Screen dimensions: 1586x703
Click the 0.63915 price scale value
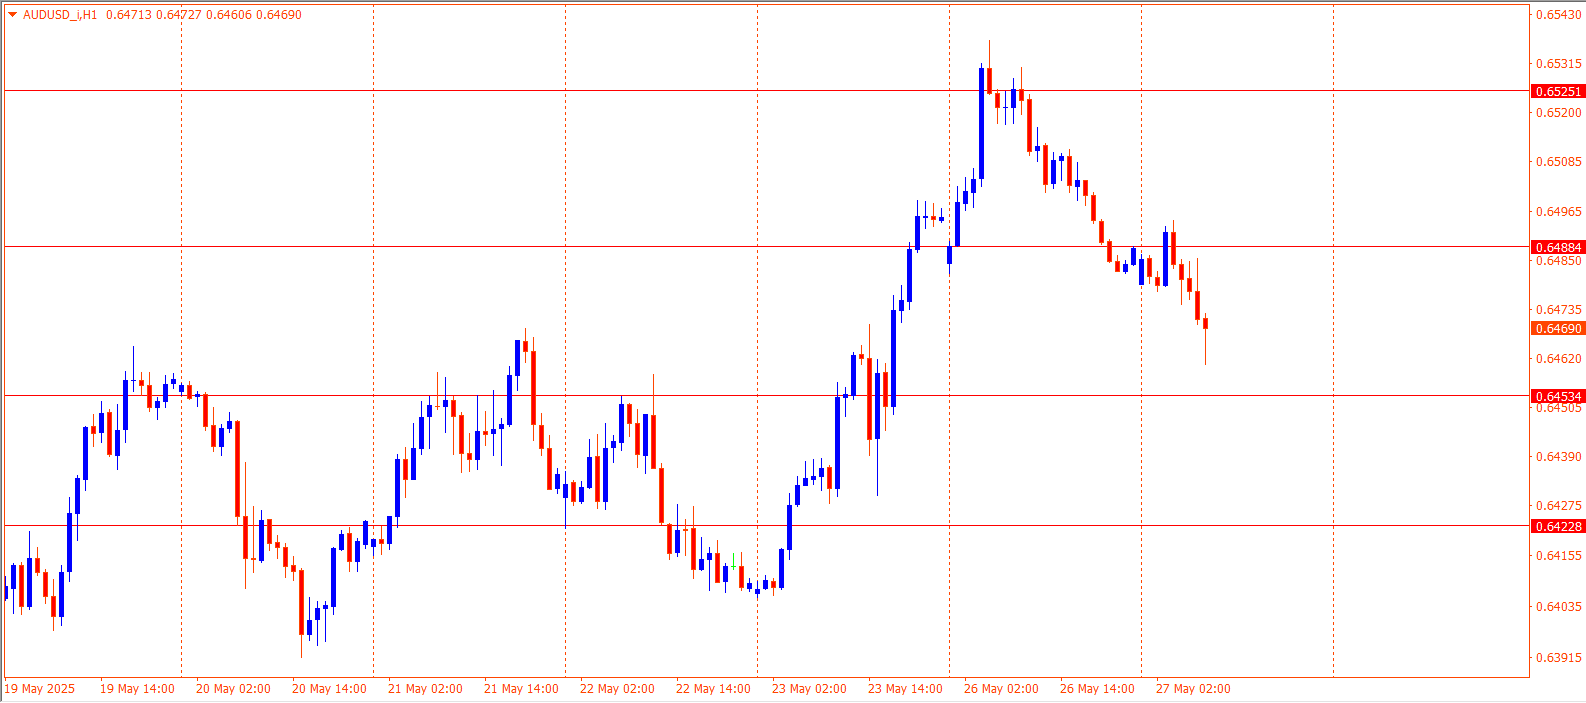pyautogui.click(x=1559, y=658)
